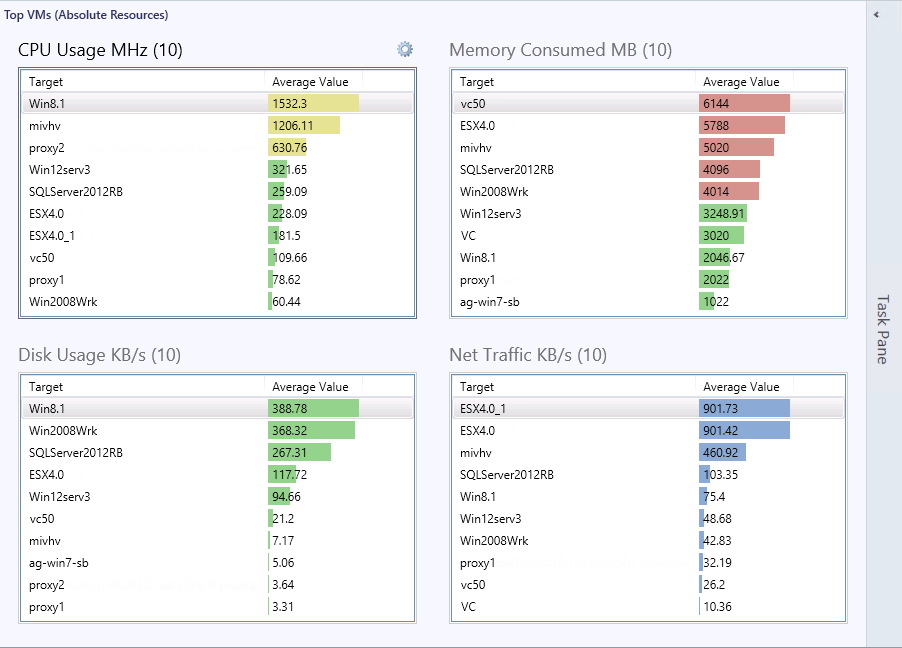This screenshot has height=648, width=902.
Task: Sort CPU Usage table by Target column
Action: (46, 82)
